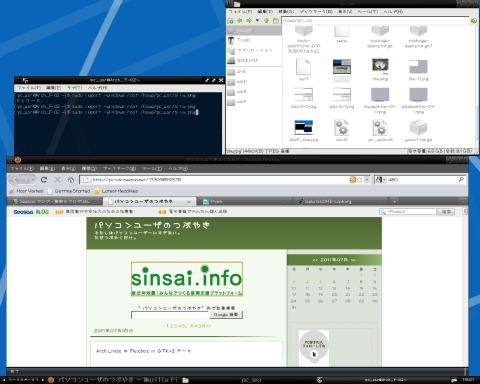Go to previous month in calendar
The width and height of the screenshot is (480, 384).
click(x=315, y=260)
